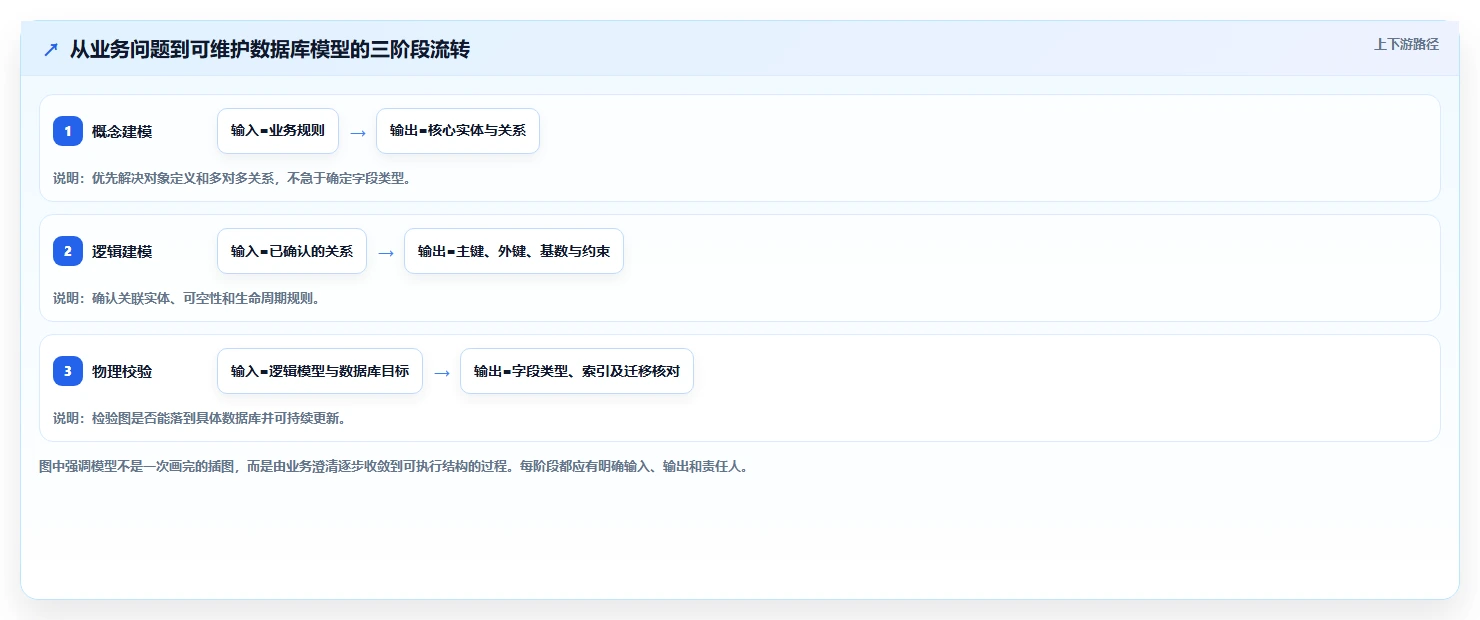Click the arrow after 输入=已确认的关系
Screen dimensions: 1480x620
pos(386,252)
